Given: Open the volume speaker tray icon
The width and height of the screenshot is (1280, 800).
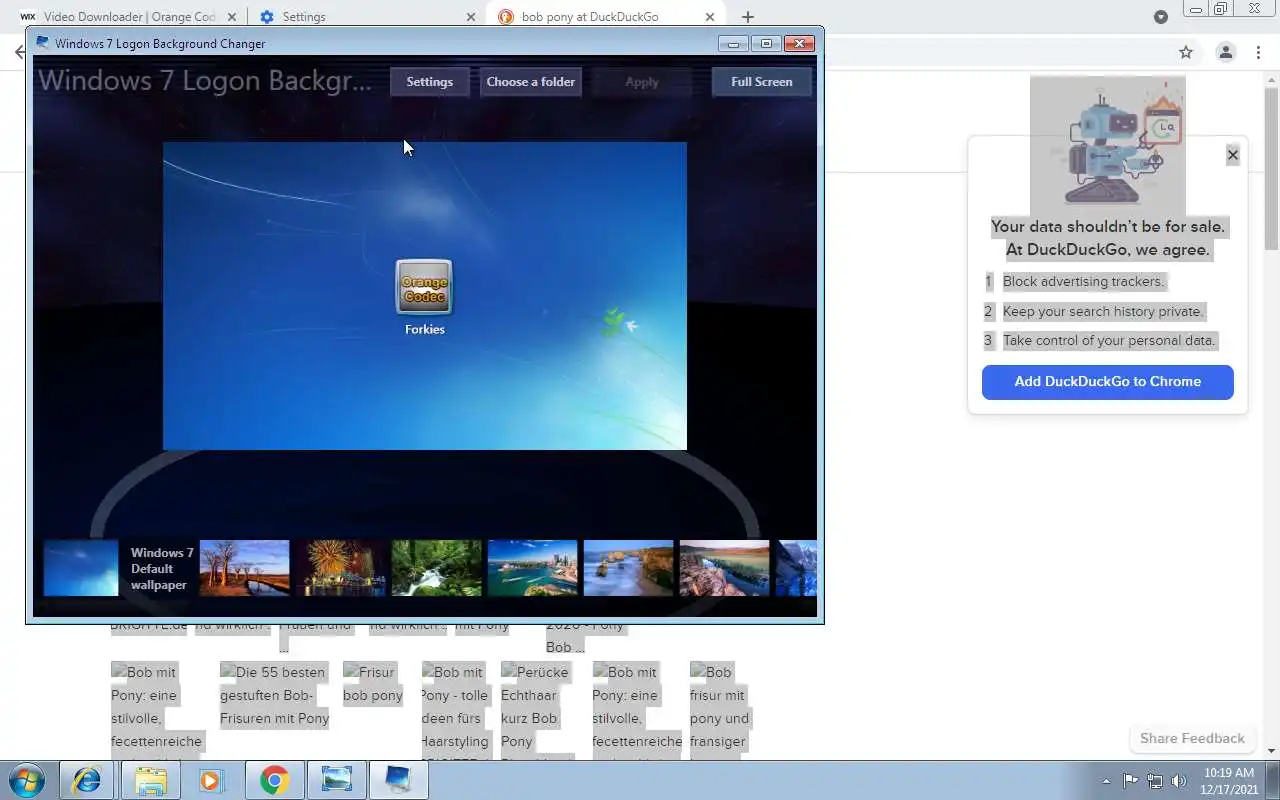Looking at the screenshot, I should [x=1179, y=781].
